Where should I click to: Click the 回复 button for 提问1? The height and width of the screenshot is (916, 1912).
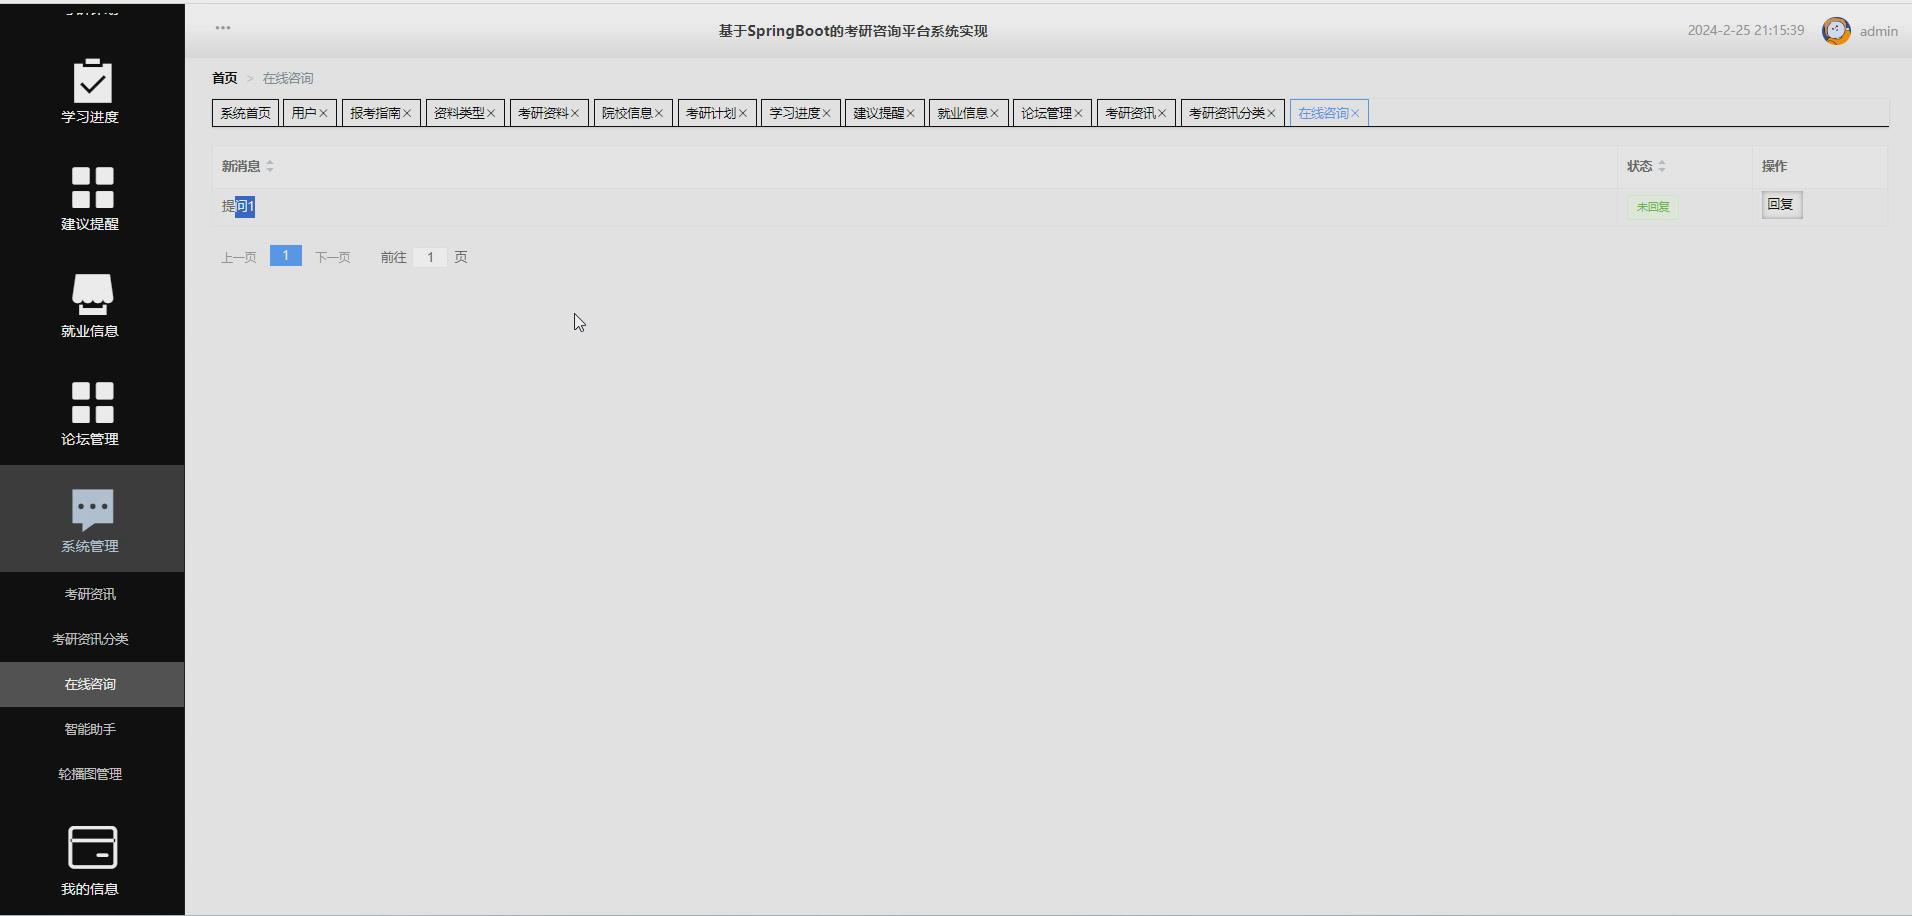1781,205
